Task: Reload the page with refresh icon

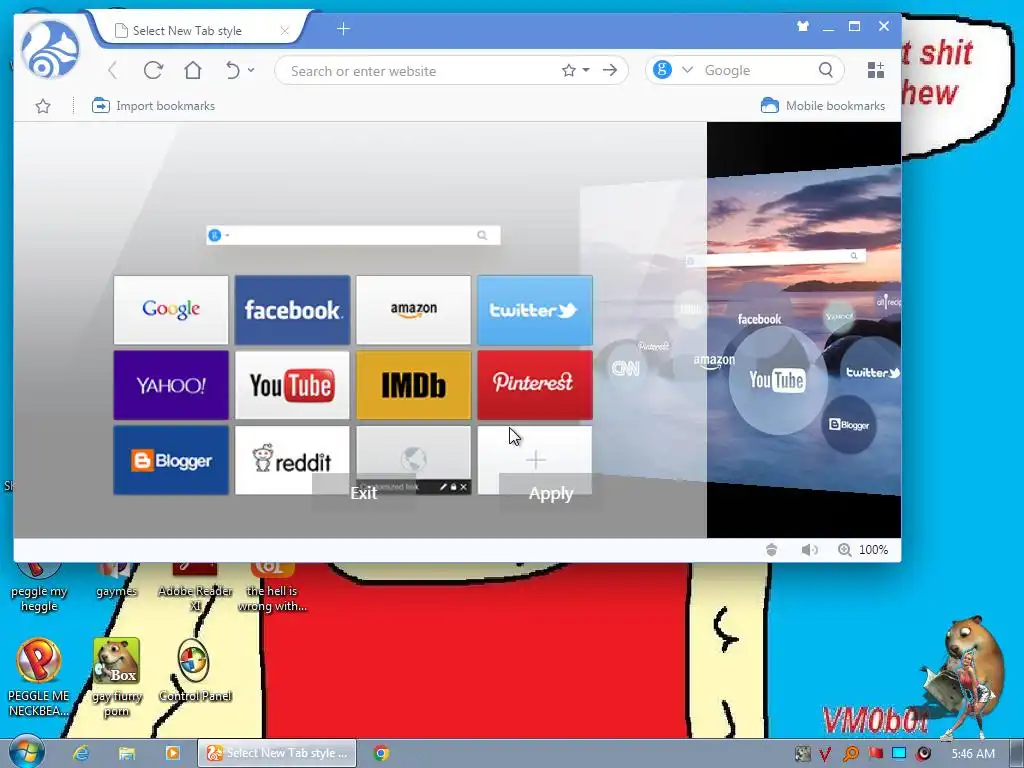Action: [x=153, y=70]
